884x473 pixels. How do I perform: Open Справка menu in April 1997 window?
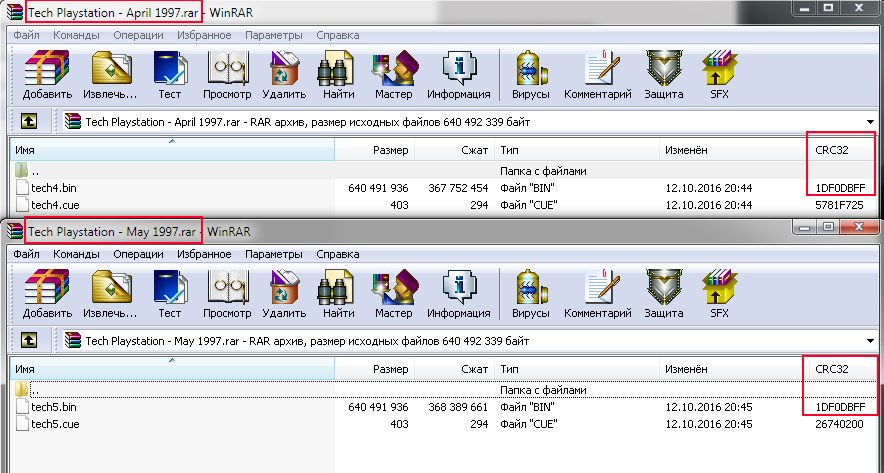338,35
